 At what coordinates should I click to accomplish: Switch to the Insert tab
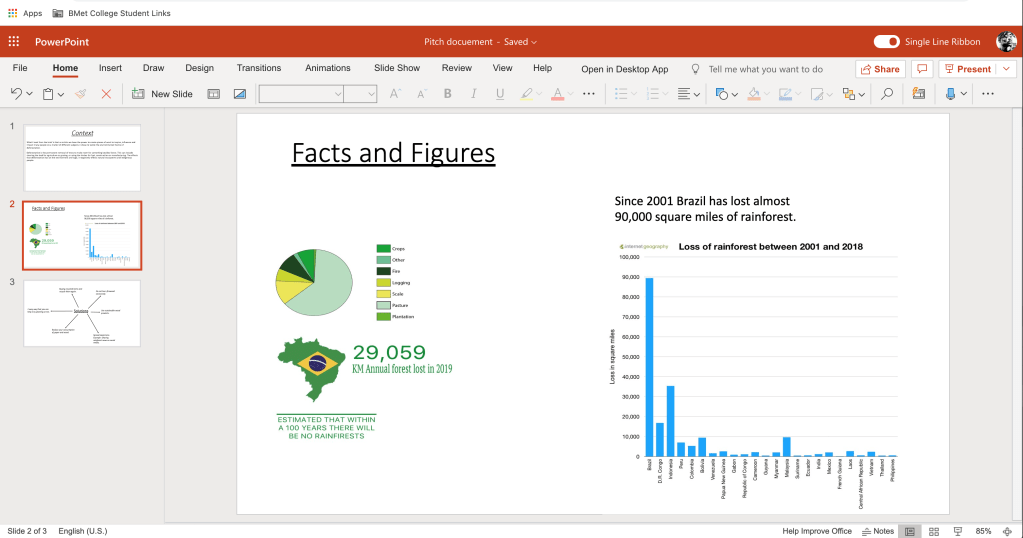[110, 68]
